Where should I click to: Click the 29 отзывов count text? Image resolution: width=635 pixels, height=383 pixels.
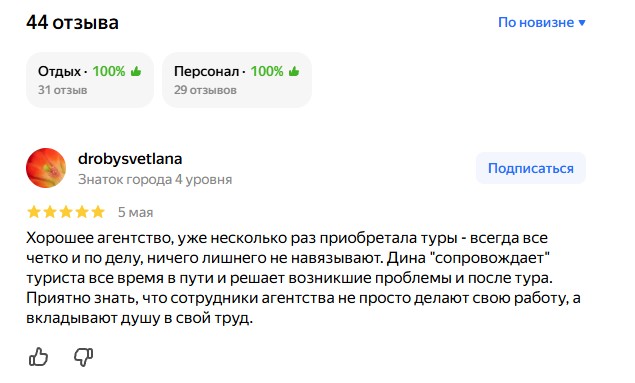(x=205, y=90)
